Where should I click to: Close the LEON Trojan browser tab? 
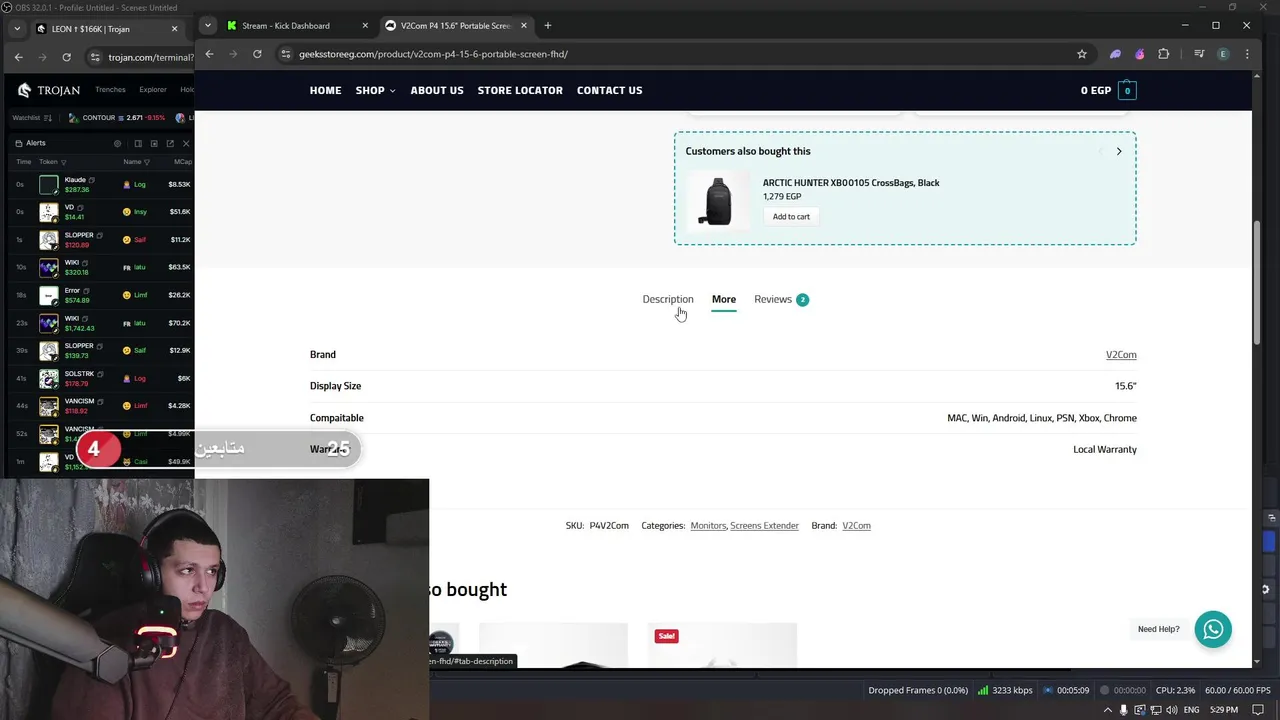[x=175, y=29]
